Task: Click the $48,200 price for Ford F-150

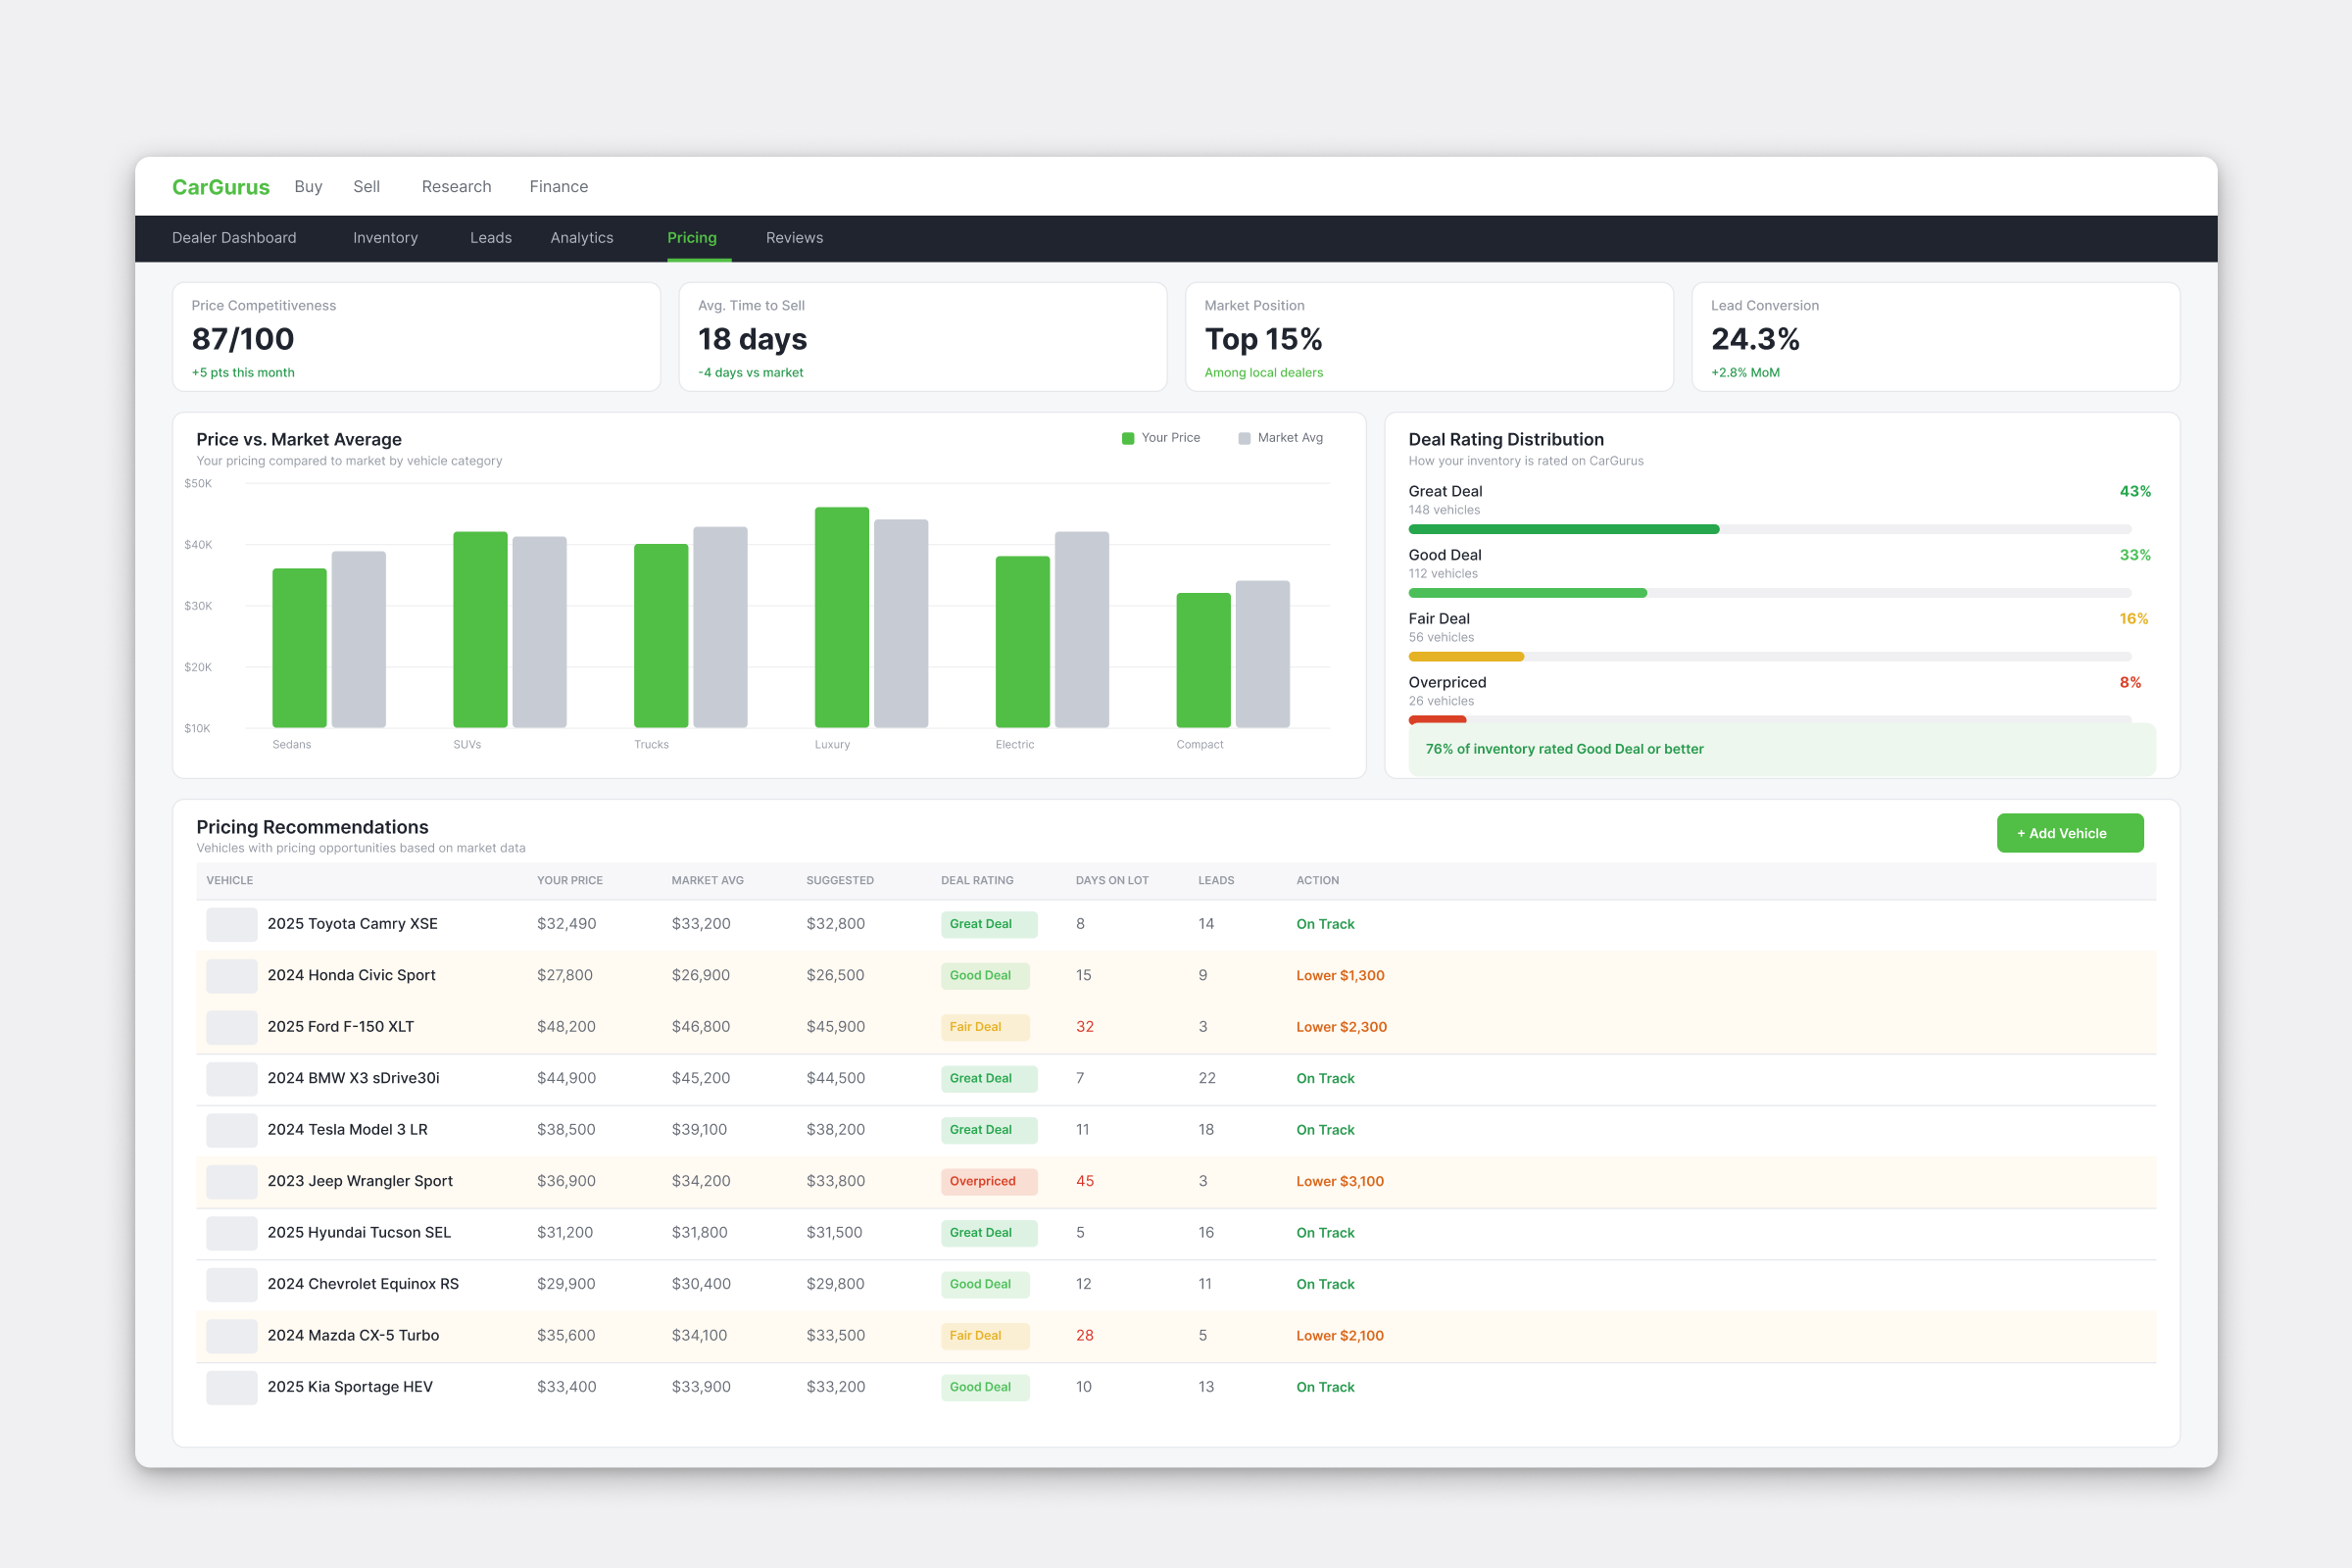Action: pos(566,1027)
